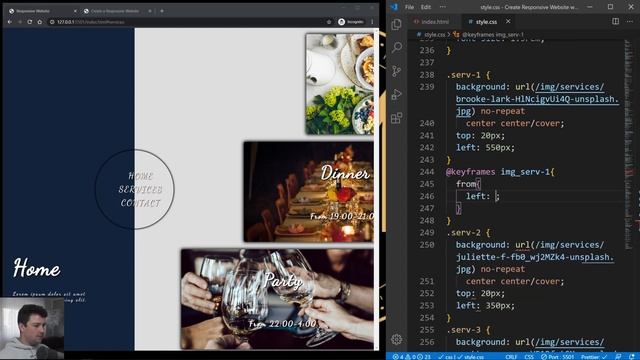
Task: Open the File menu in VS Code
Action: (x=409, y=7)
